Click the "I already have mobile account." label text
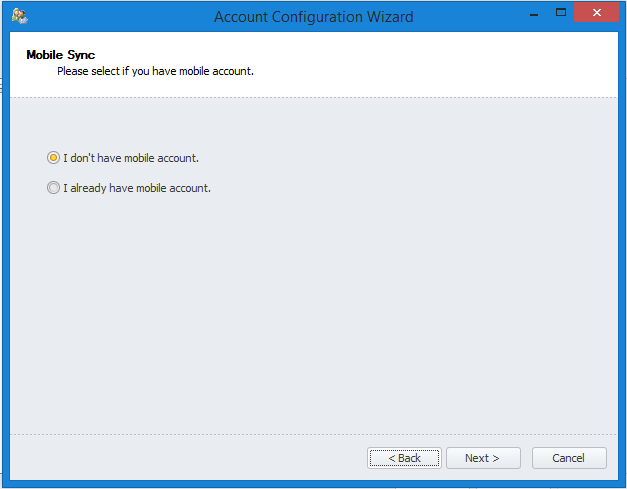Image resolution: width=627 pixels, height=489 pixels. (x=137, y=188)
